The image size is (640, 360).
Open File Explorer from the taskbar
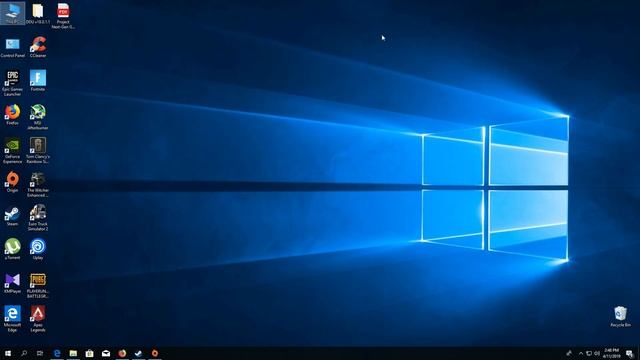click(73, 353)
